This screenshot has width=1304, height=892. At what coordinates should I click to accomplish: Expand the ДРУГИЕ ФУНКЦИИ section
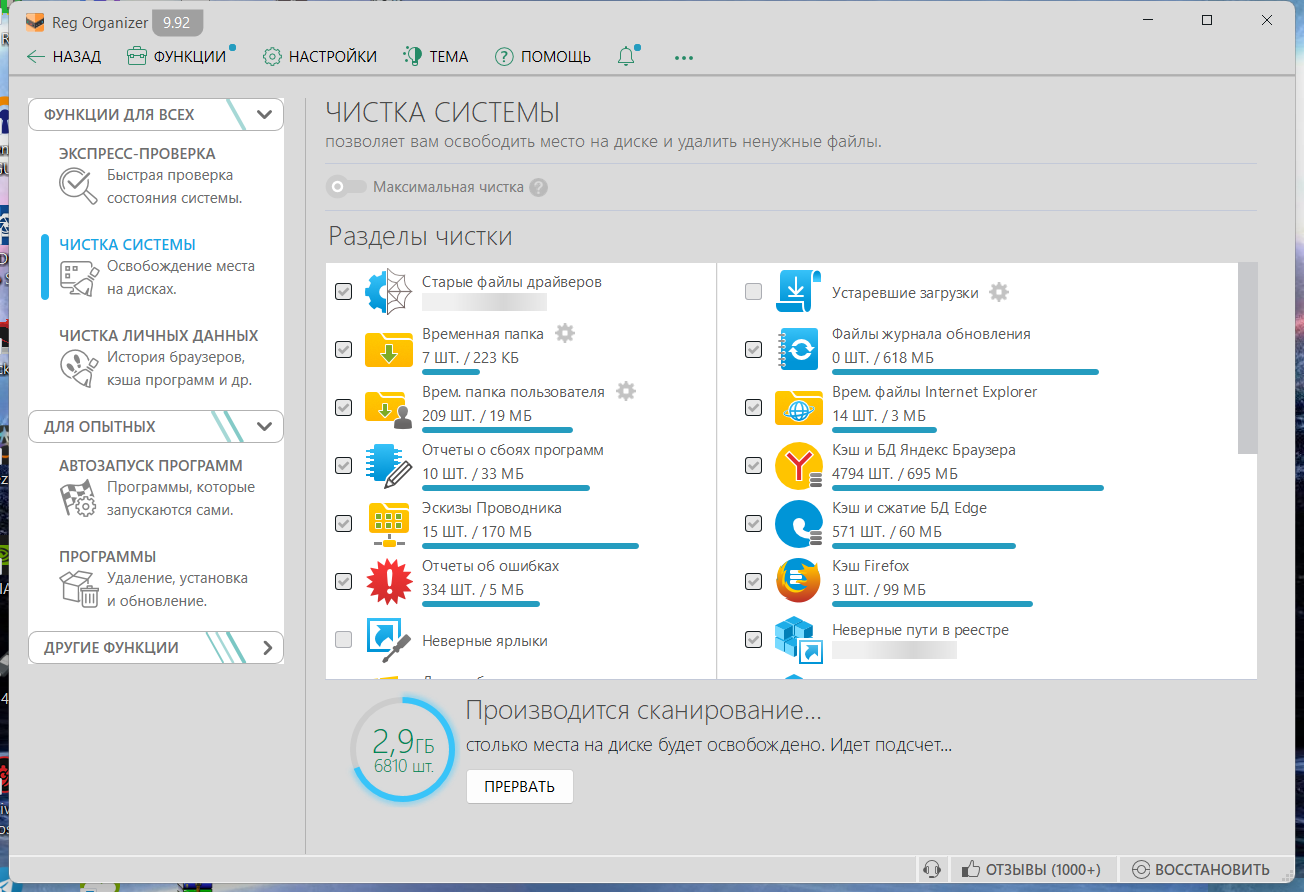tap(266, 648)
